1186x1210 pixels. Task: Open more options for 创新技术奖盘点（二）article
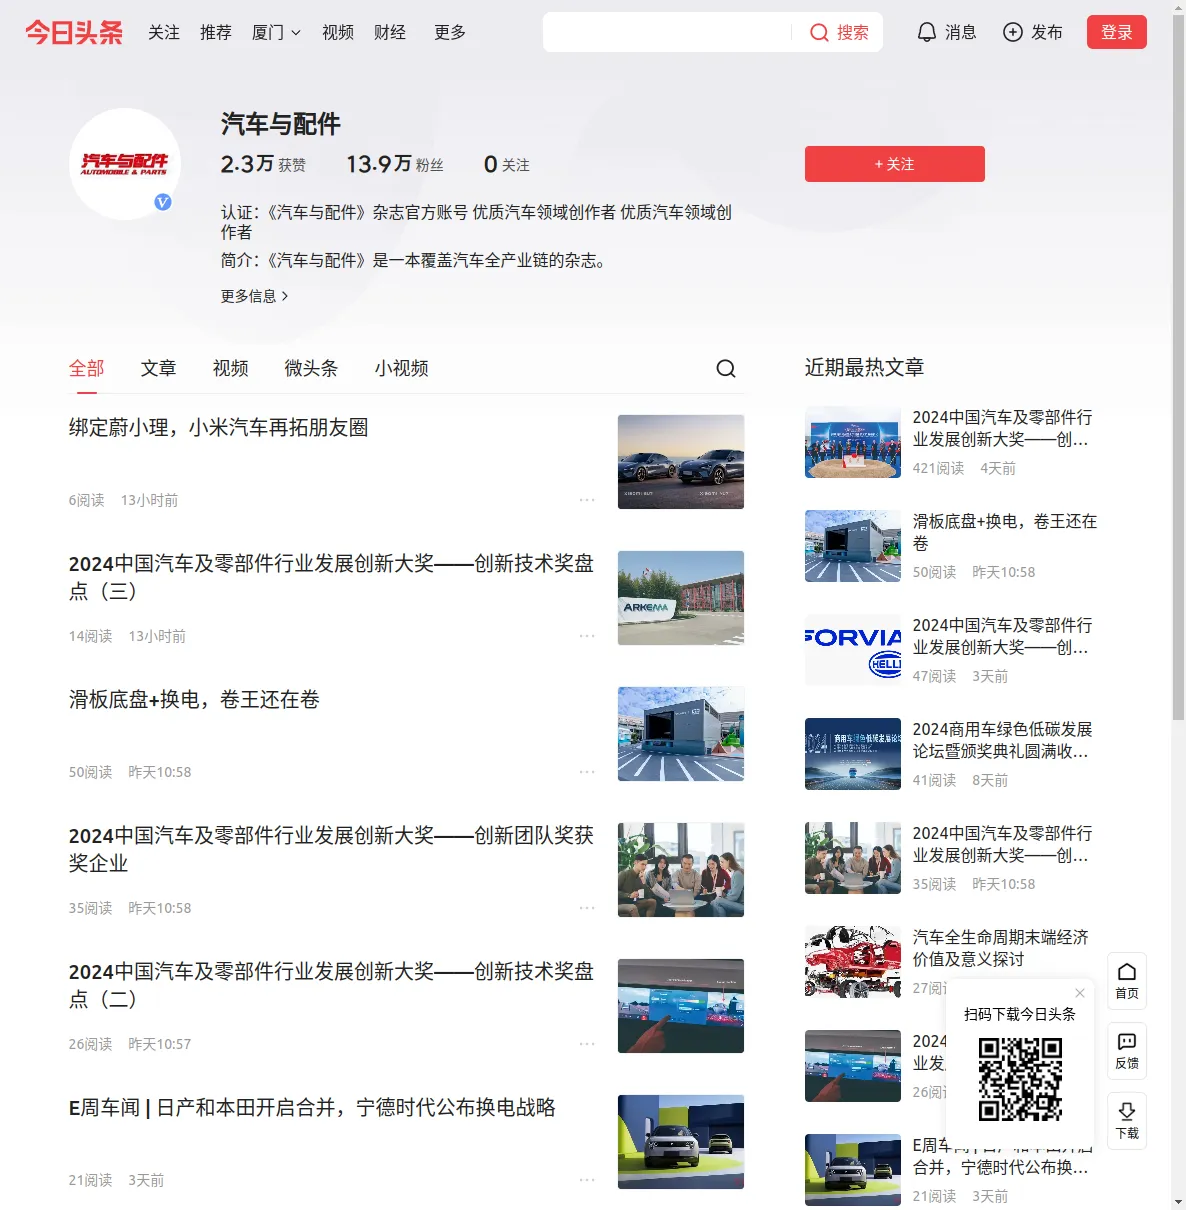tap(587, 1043)
